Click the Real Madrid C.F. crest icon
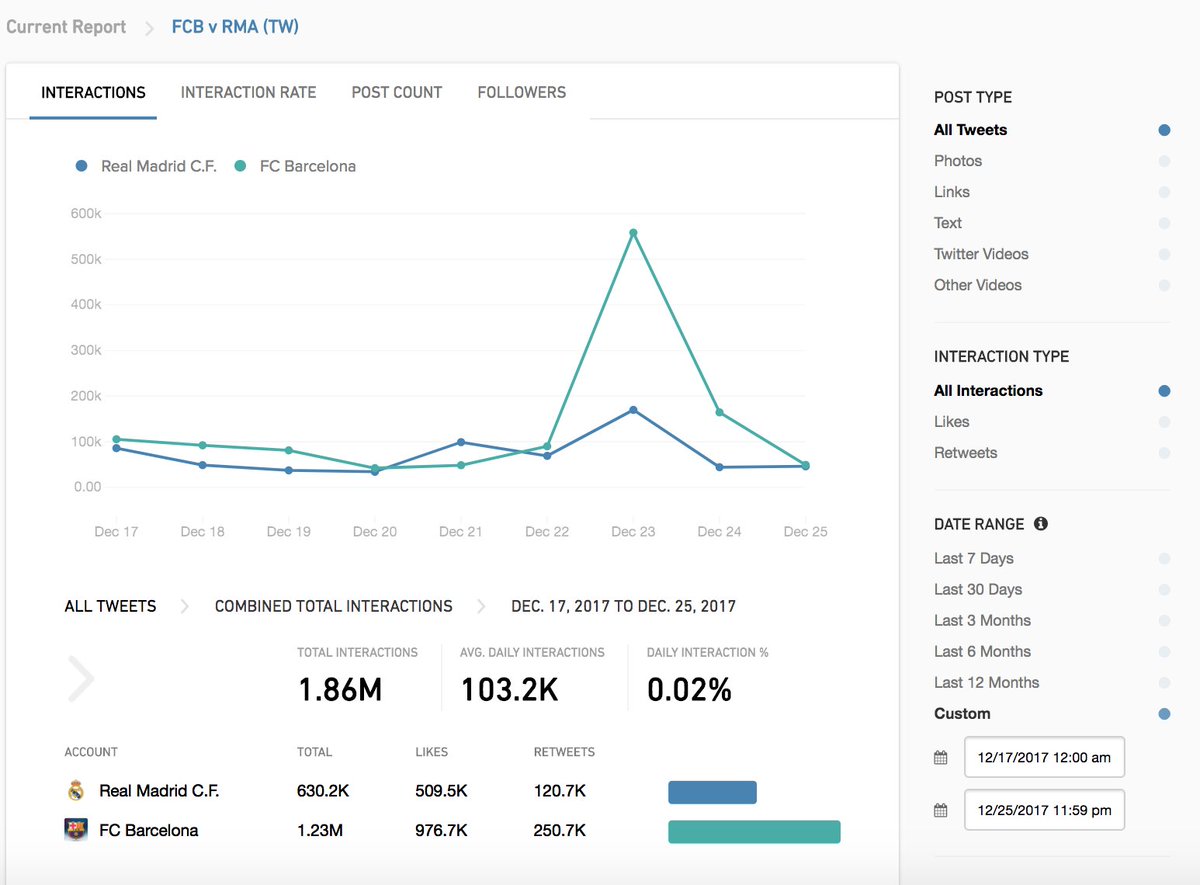The width and height of the screenshot is (1200, 885). (76, 791)
